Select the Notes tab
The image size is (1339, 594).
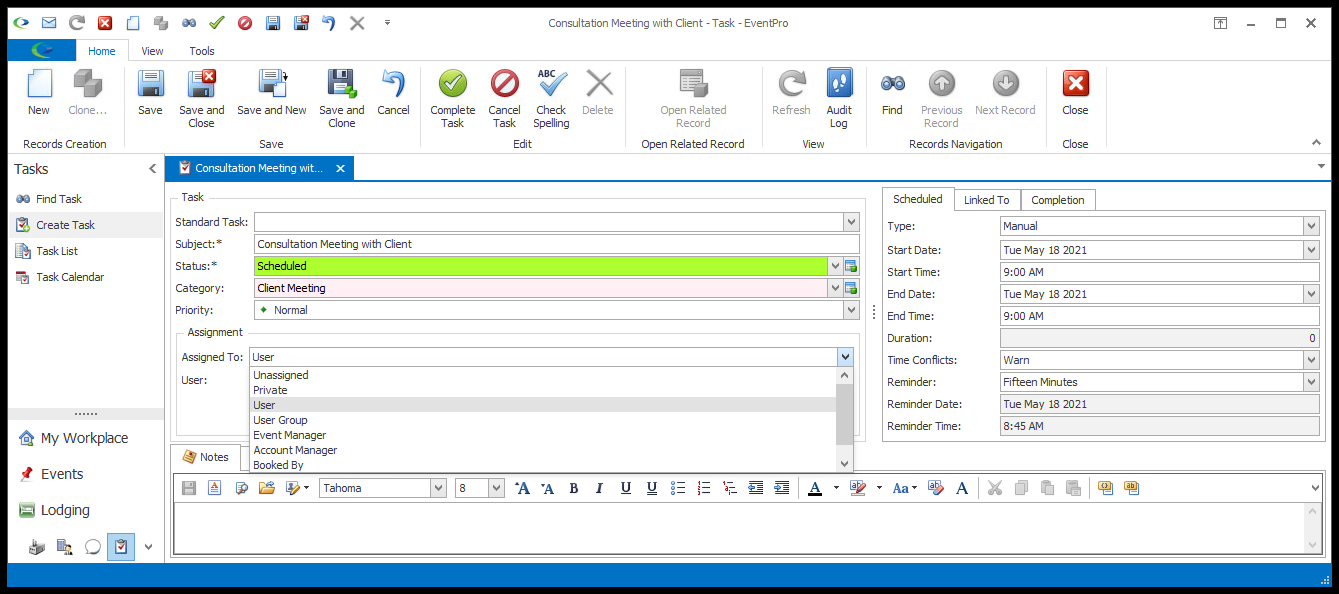pyautogui.click(x=206, y=457)
